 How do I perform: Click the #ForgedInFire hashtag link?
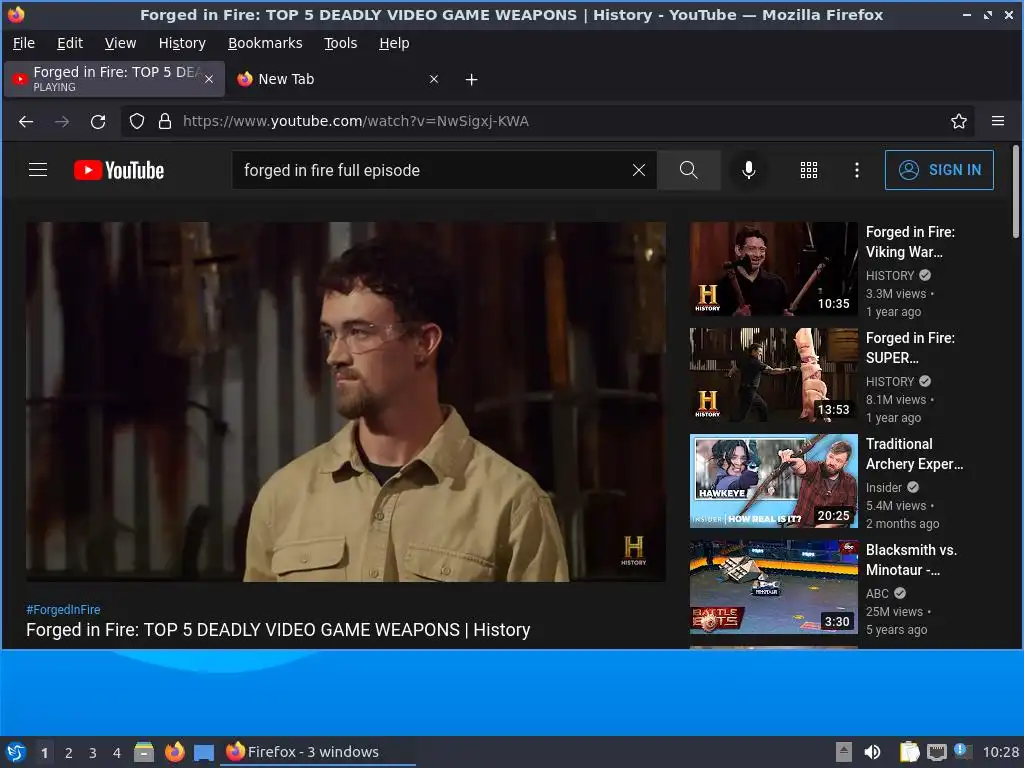tap(63, 609)
